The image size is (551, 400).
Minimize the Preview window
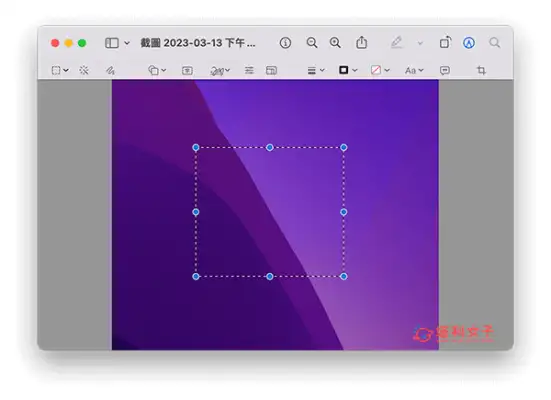point(69,43)
